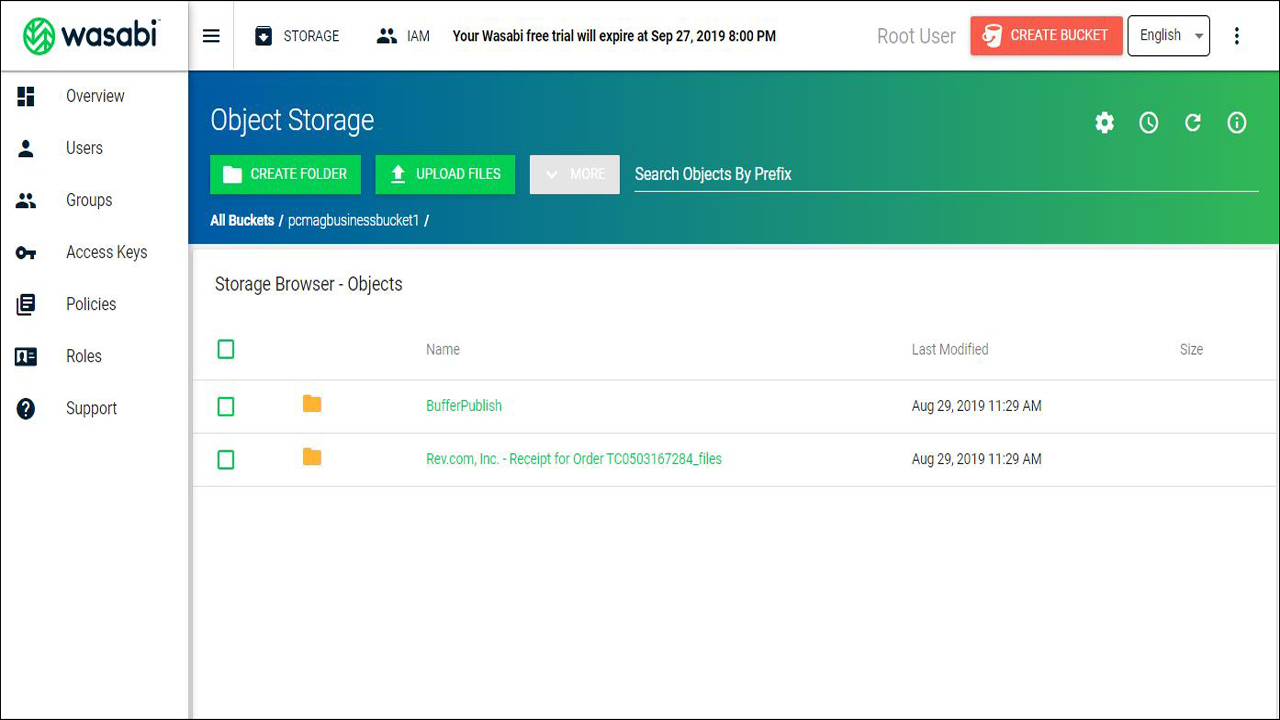
Task: Click the Rev.com receipt folder icon
Action: point(312,457)
